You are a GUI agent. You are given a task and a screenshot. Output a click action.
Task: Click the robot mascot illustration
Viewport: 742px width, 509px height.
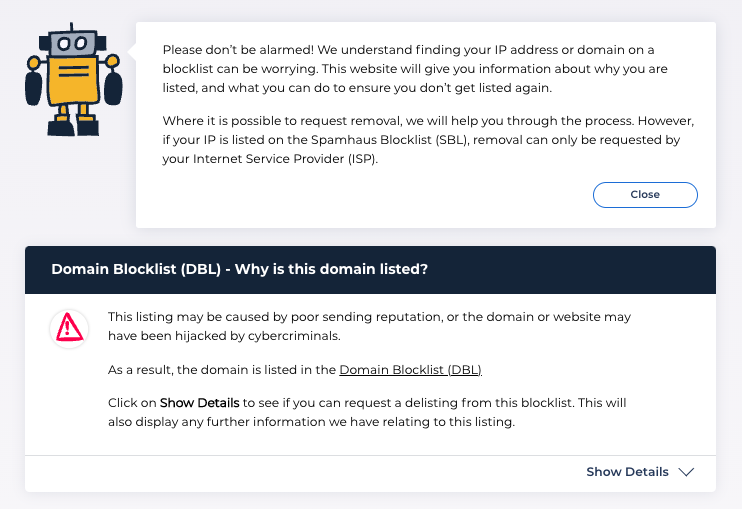[x=73, y=80]
